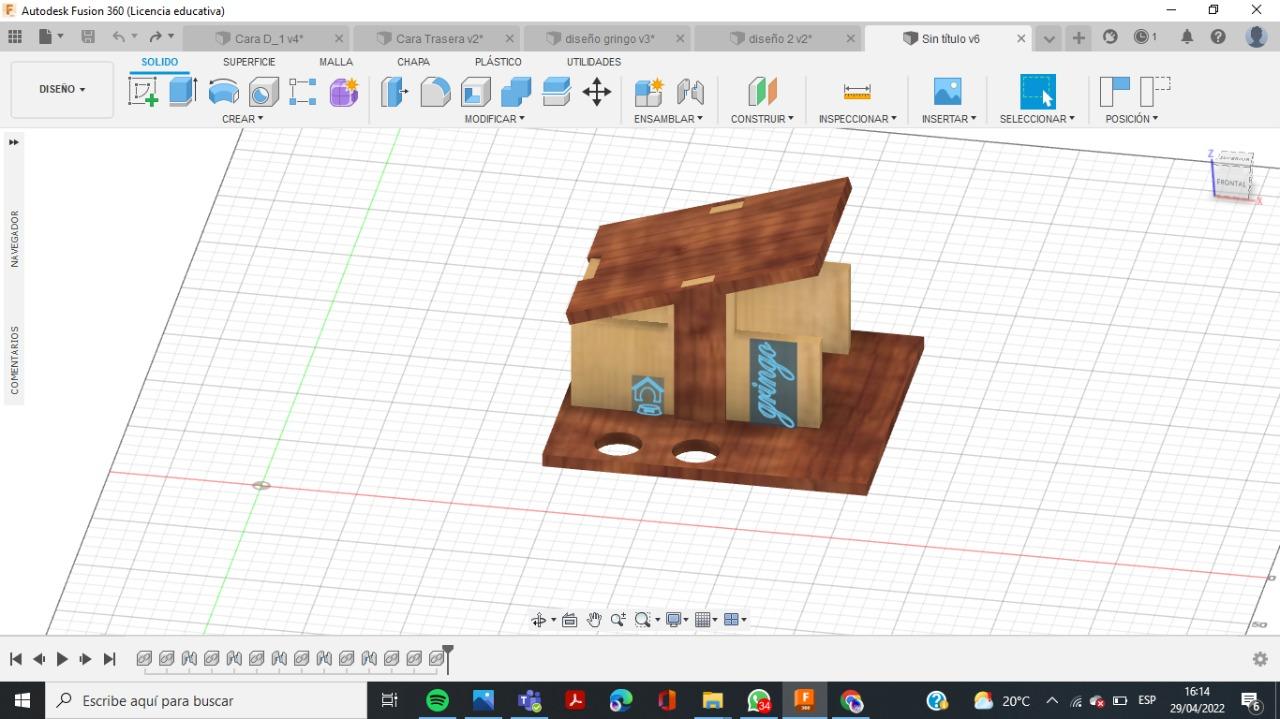Open the extensions icon in title bar
This screenshot has width=1280, height=719.
coord(1110,37)
